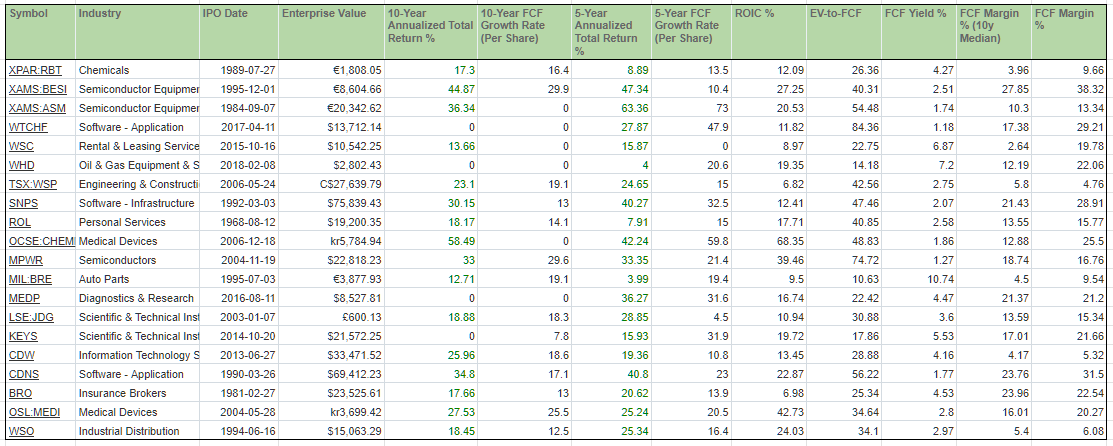The width and height of the screenshot is (1113, 446).
Task: Open the LSE:JDG symbol link
Action: pyautogui.click(x=31, y=317)
